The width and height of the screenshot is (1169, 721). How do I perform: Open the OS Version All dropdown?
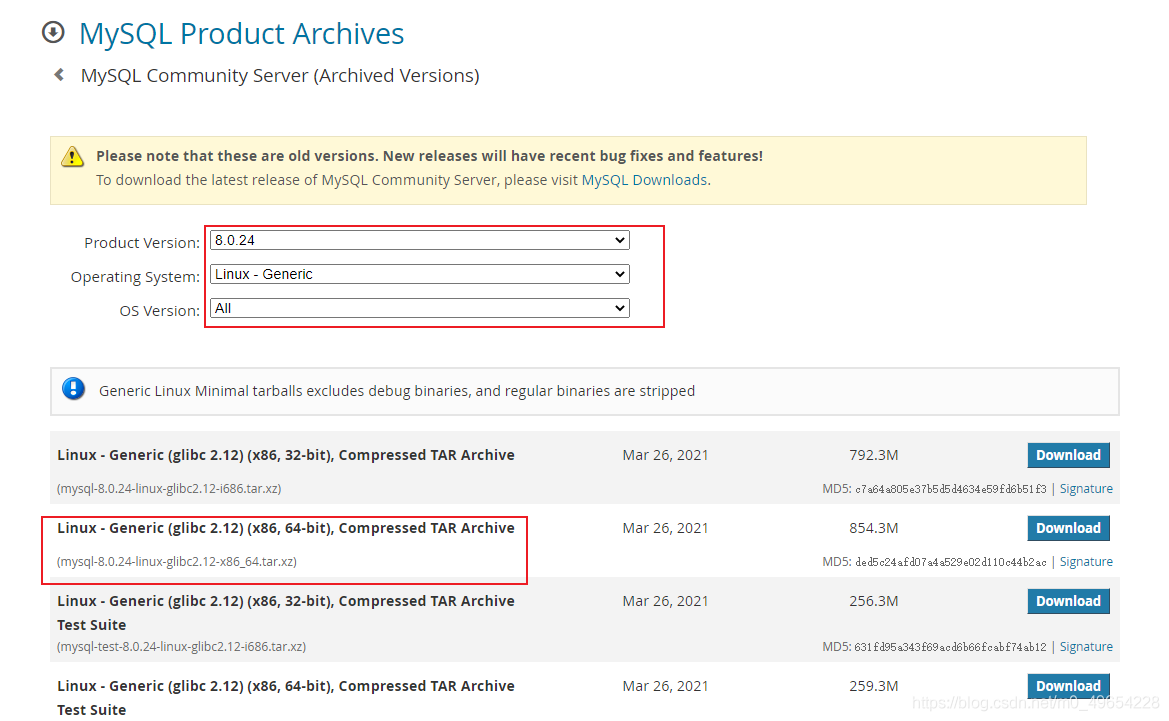(420, 308)
